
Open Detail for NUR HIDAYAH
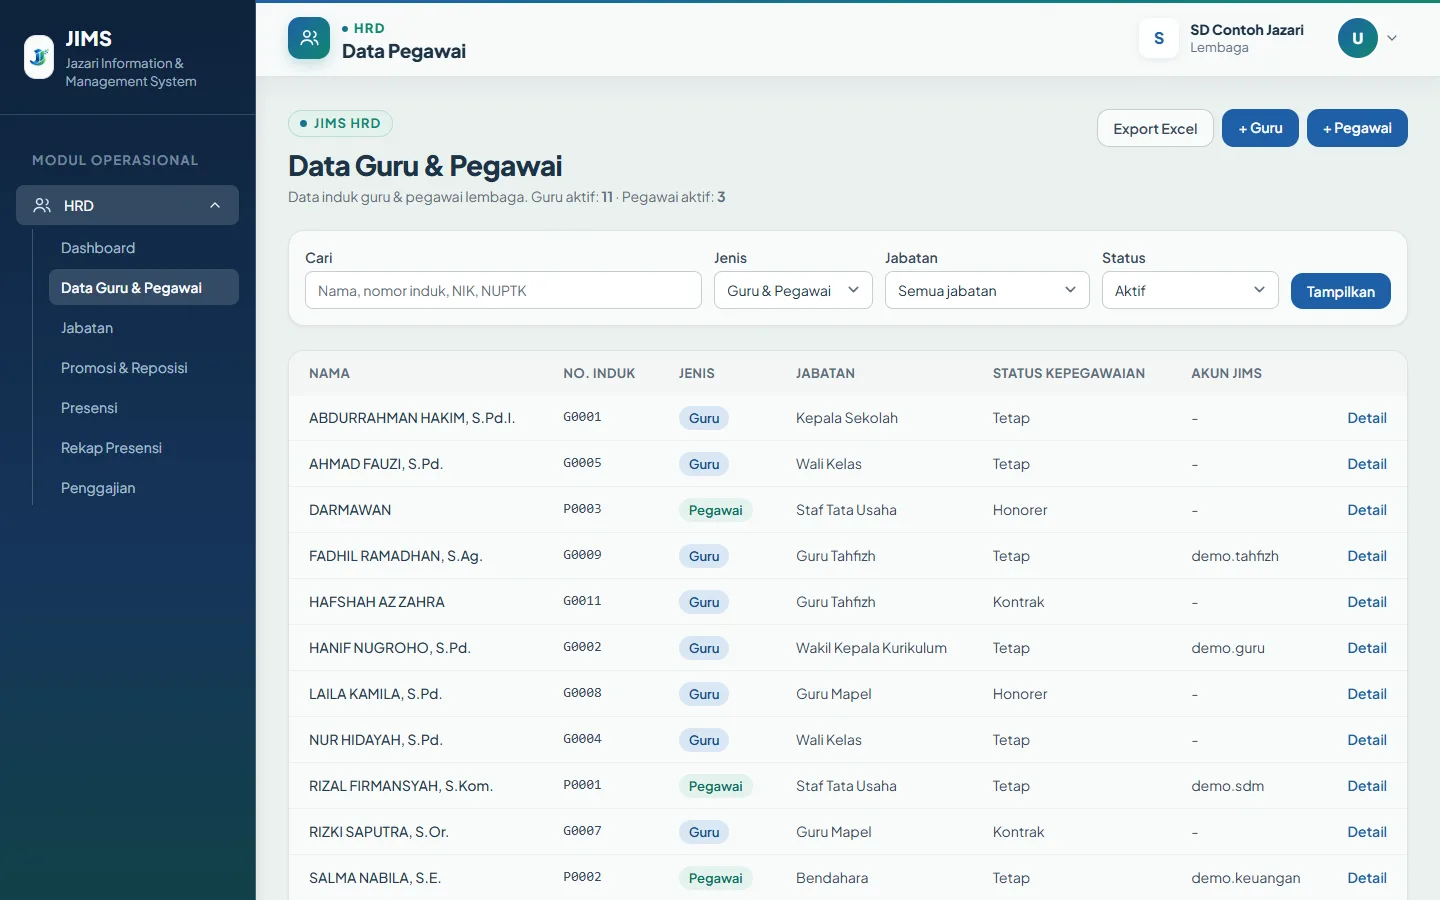(x=1366, y=740)
